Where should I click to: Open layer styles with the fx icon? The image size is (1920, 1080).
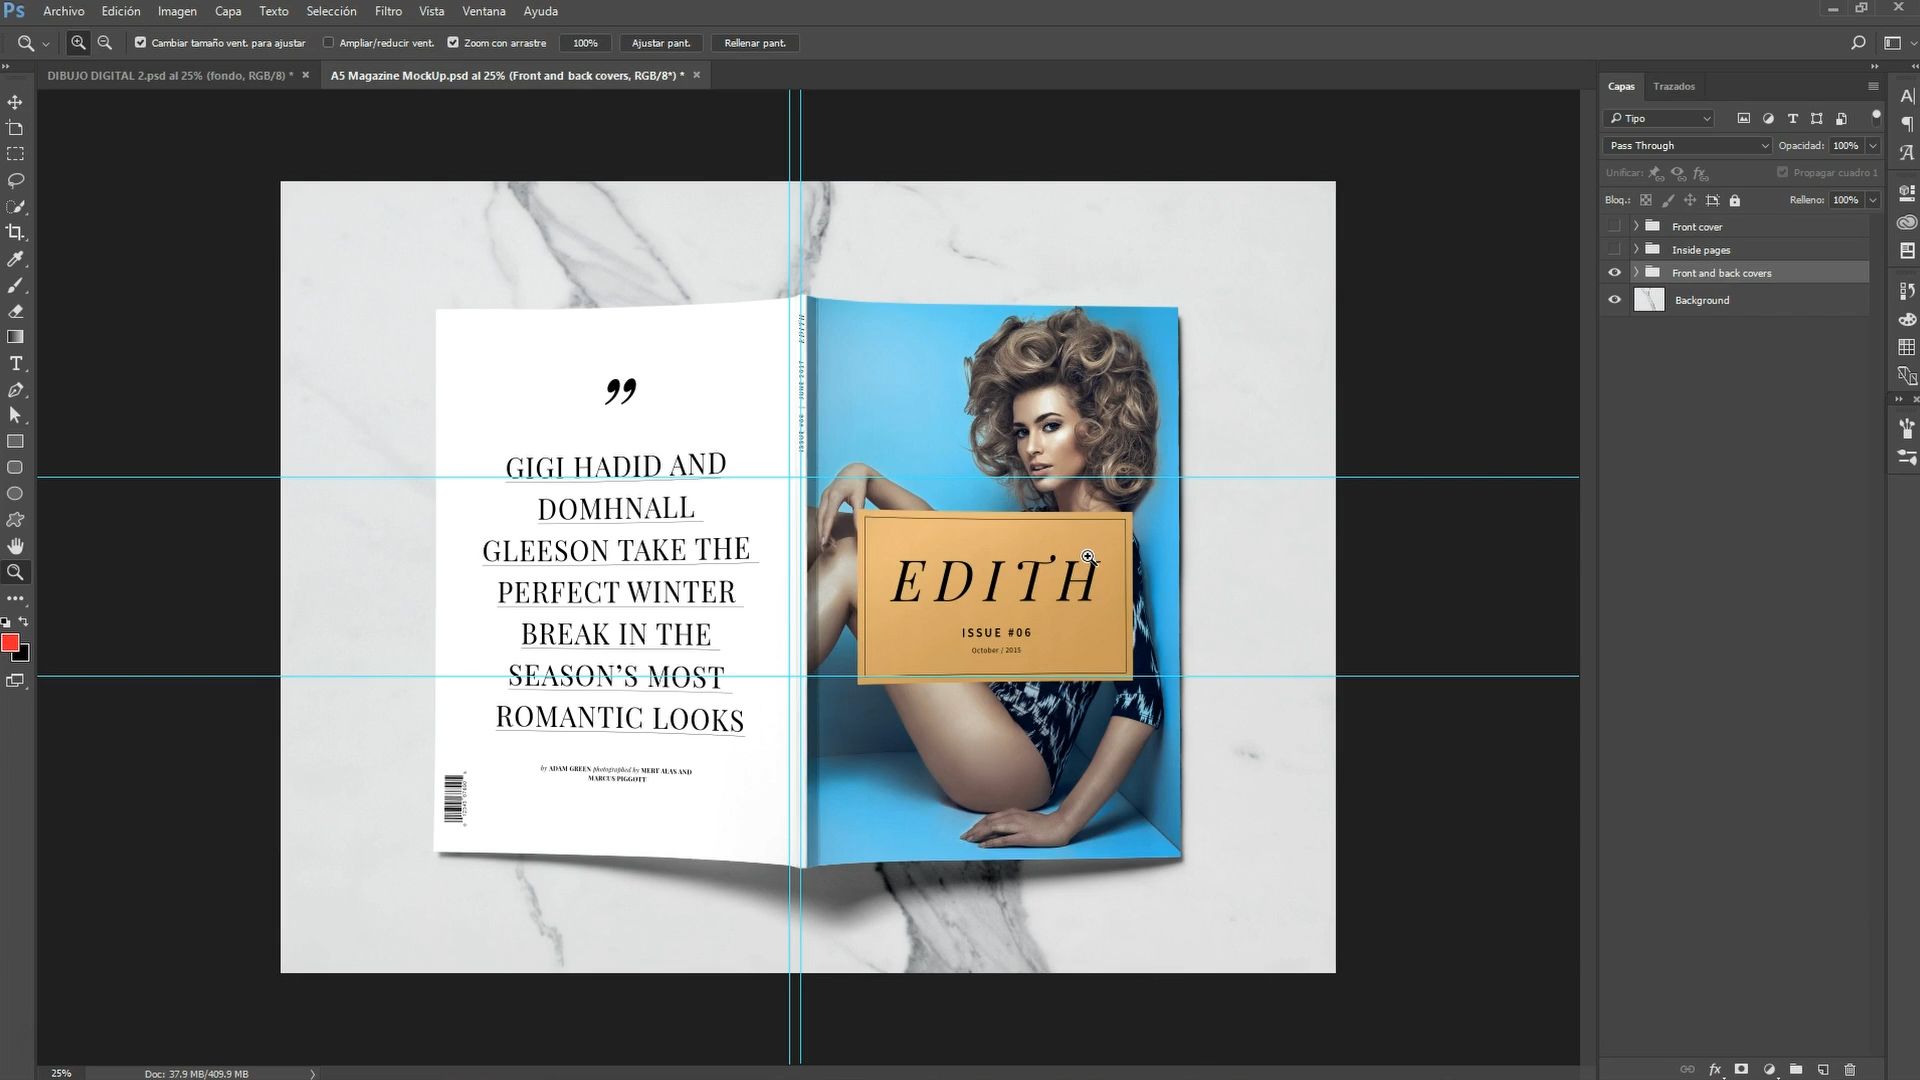[1714, 1068]
